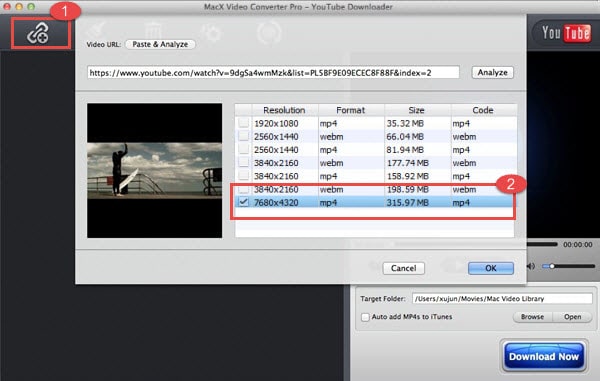Enable Auto add MP4s to iTunes
This screenshot has width=600, height=381.
click(365, 317)
